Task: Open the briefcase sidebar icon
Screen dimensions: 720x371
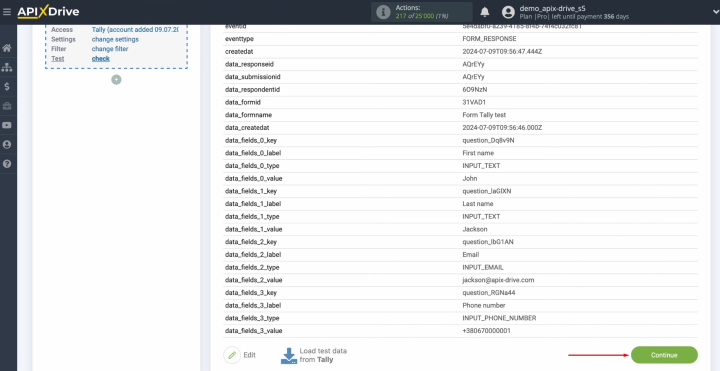Action: [x=7, y=106]
